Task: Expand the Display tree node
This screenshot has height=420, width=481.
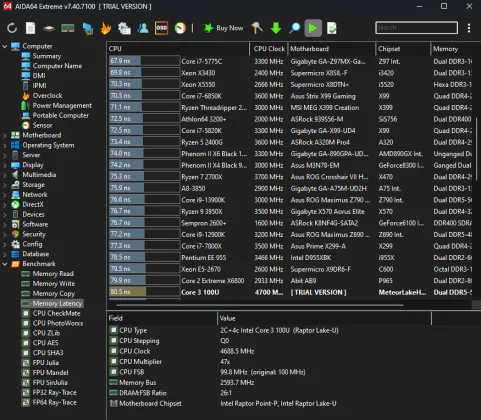Action: tap(5, 165)
